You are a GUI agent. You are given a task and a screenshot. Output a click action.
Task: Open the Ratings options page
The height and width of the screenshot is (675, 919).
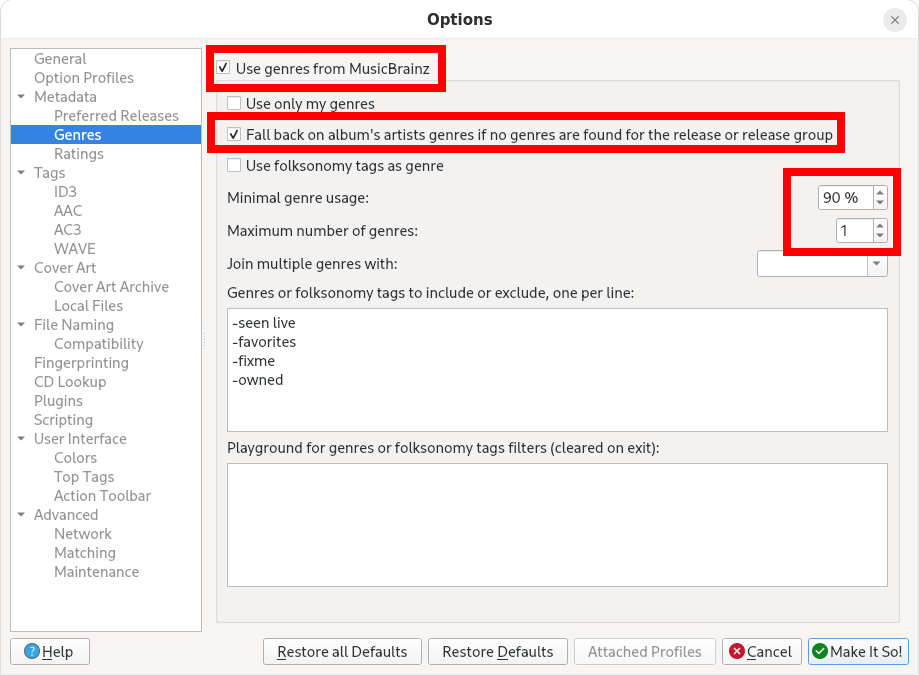coord(79,154)
